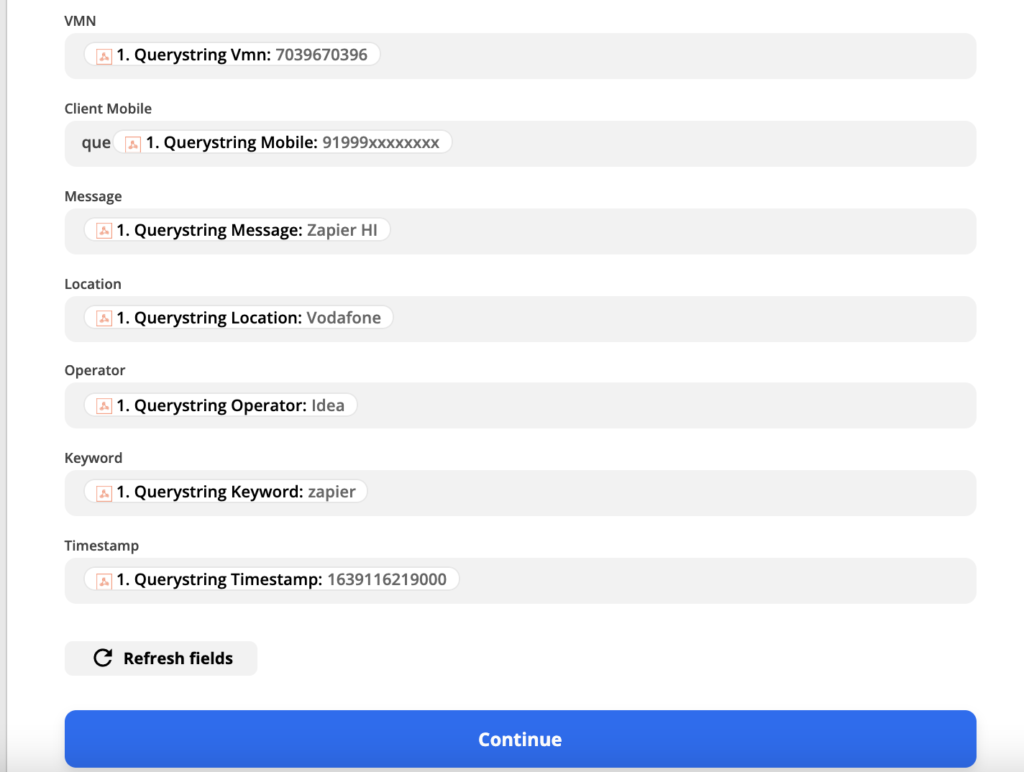Click the webhook icon in the Message pill
This screenshot has width=1024, height=772.
[104, 231]
